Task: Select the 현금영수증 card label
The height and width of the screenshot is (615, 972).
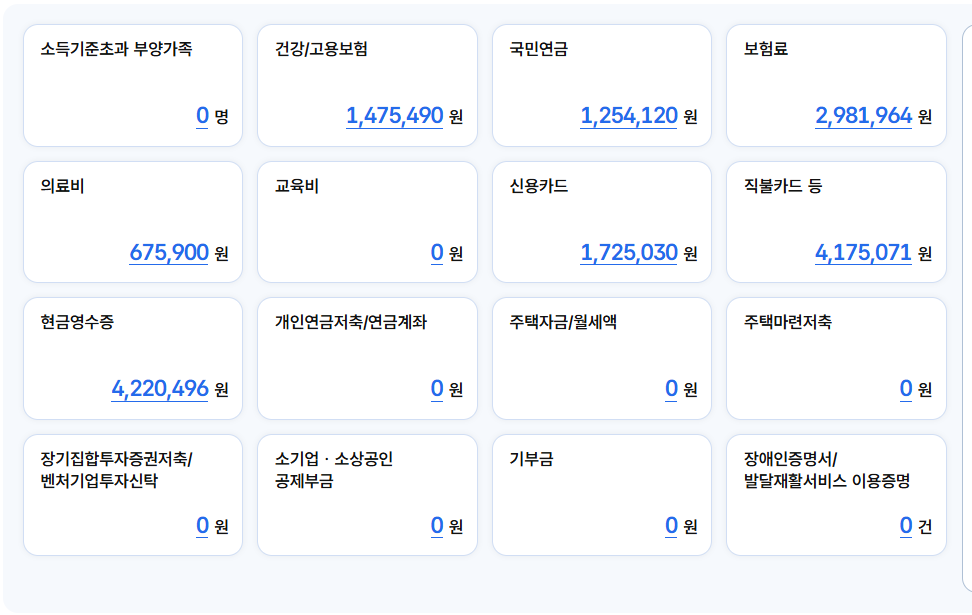Action: click(x=77, y=322)
